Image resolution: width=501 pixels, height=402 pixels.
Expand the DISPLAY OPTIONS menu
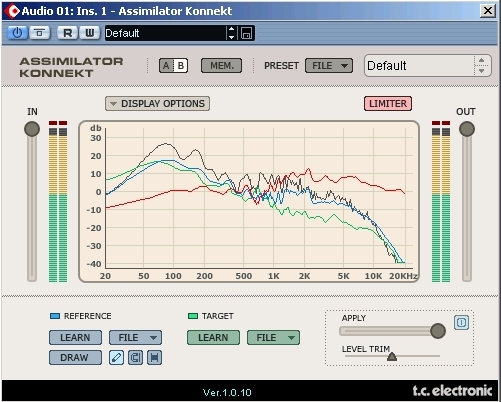point(157,103)
